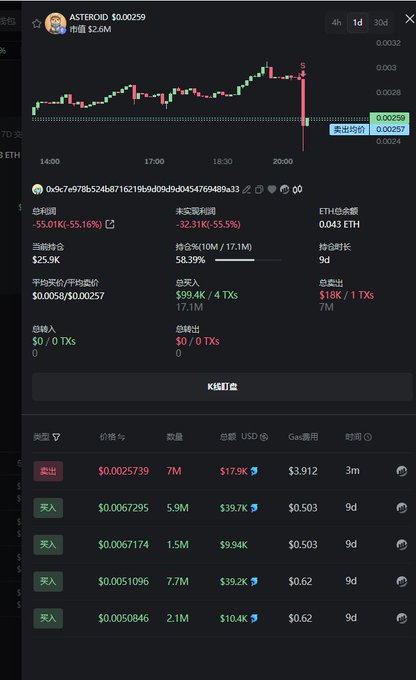Click the double-zero icon next to address
The image size is (416, 680).
pos(298,190)
